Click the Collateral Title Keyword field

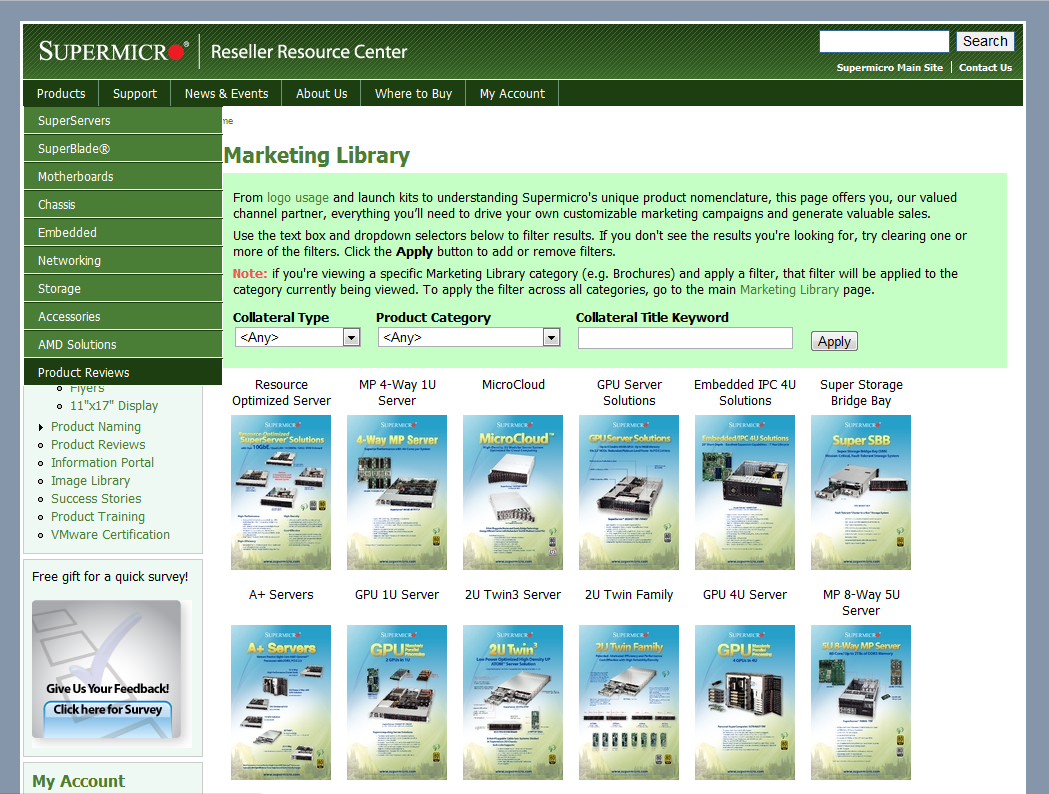click(x=685, y=338)
